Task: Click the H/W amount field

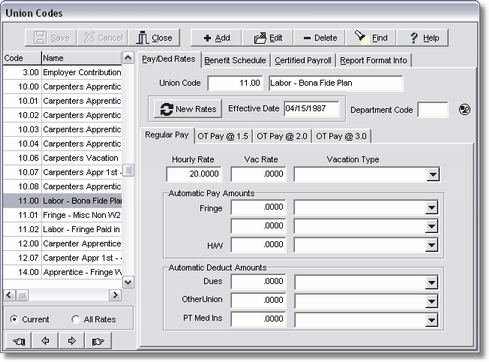Action: [x=258, y=245]
